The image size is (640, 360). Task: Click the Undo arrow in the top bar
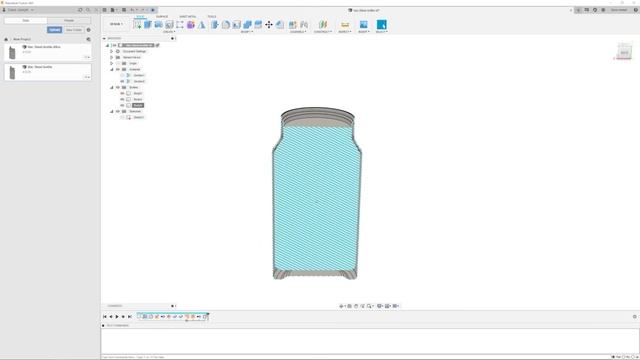coord(132,10)
